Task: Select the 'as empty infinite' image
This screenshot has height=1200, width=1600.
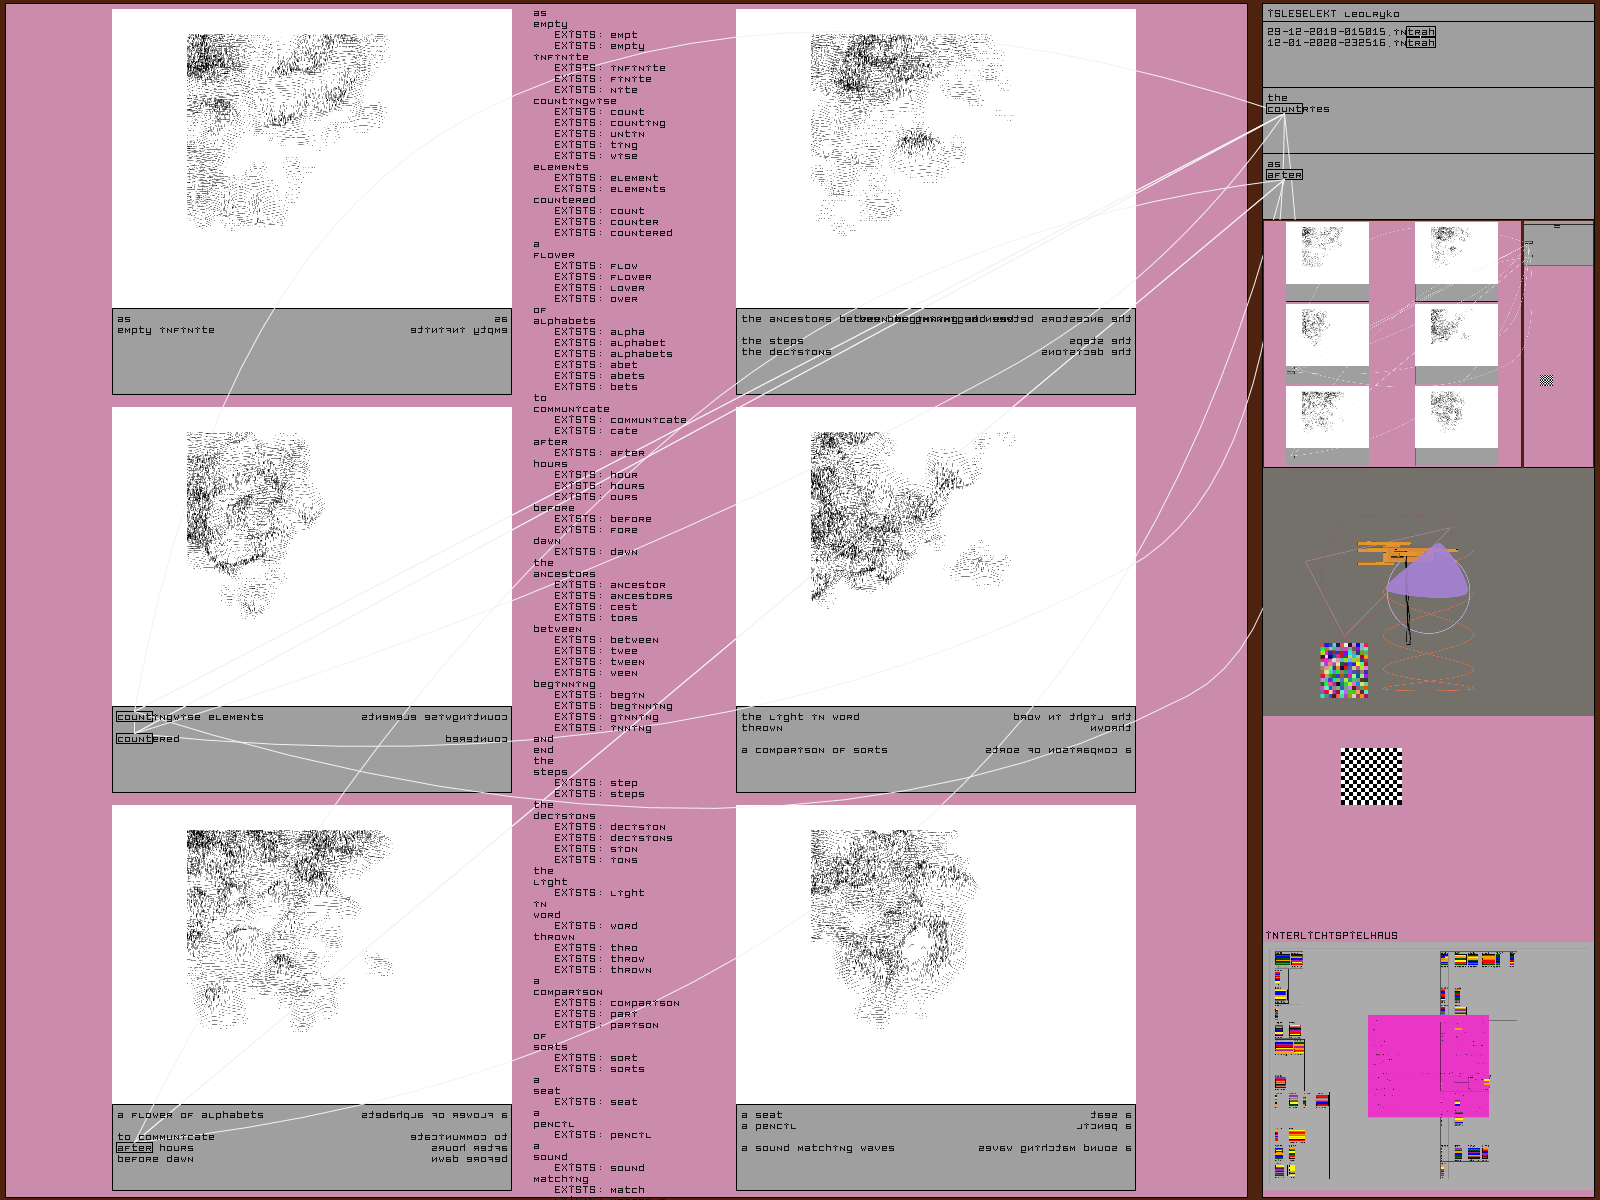Action: tap(312, 158)
